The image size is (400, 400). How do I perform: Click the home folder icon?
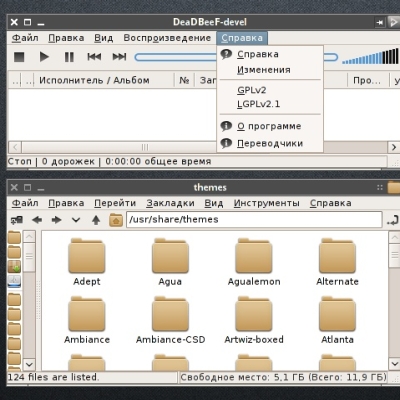(x=116, y=220)
